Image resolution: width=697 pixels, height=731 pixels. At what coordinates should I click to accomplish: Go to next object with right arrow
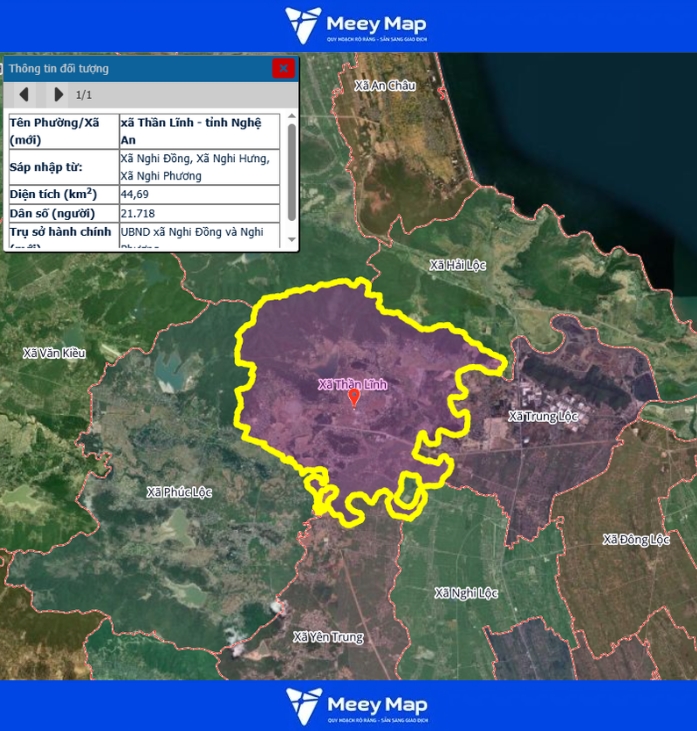click(58, 95)
